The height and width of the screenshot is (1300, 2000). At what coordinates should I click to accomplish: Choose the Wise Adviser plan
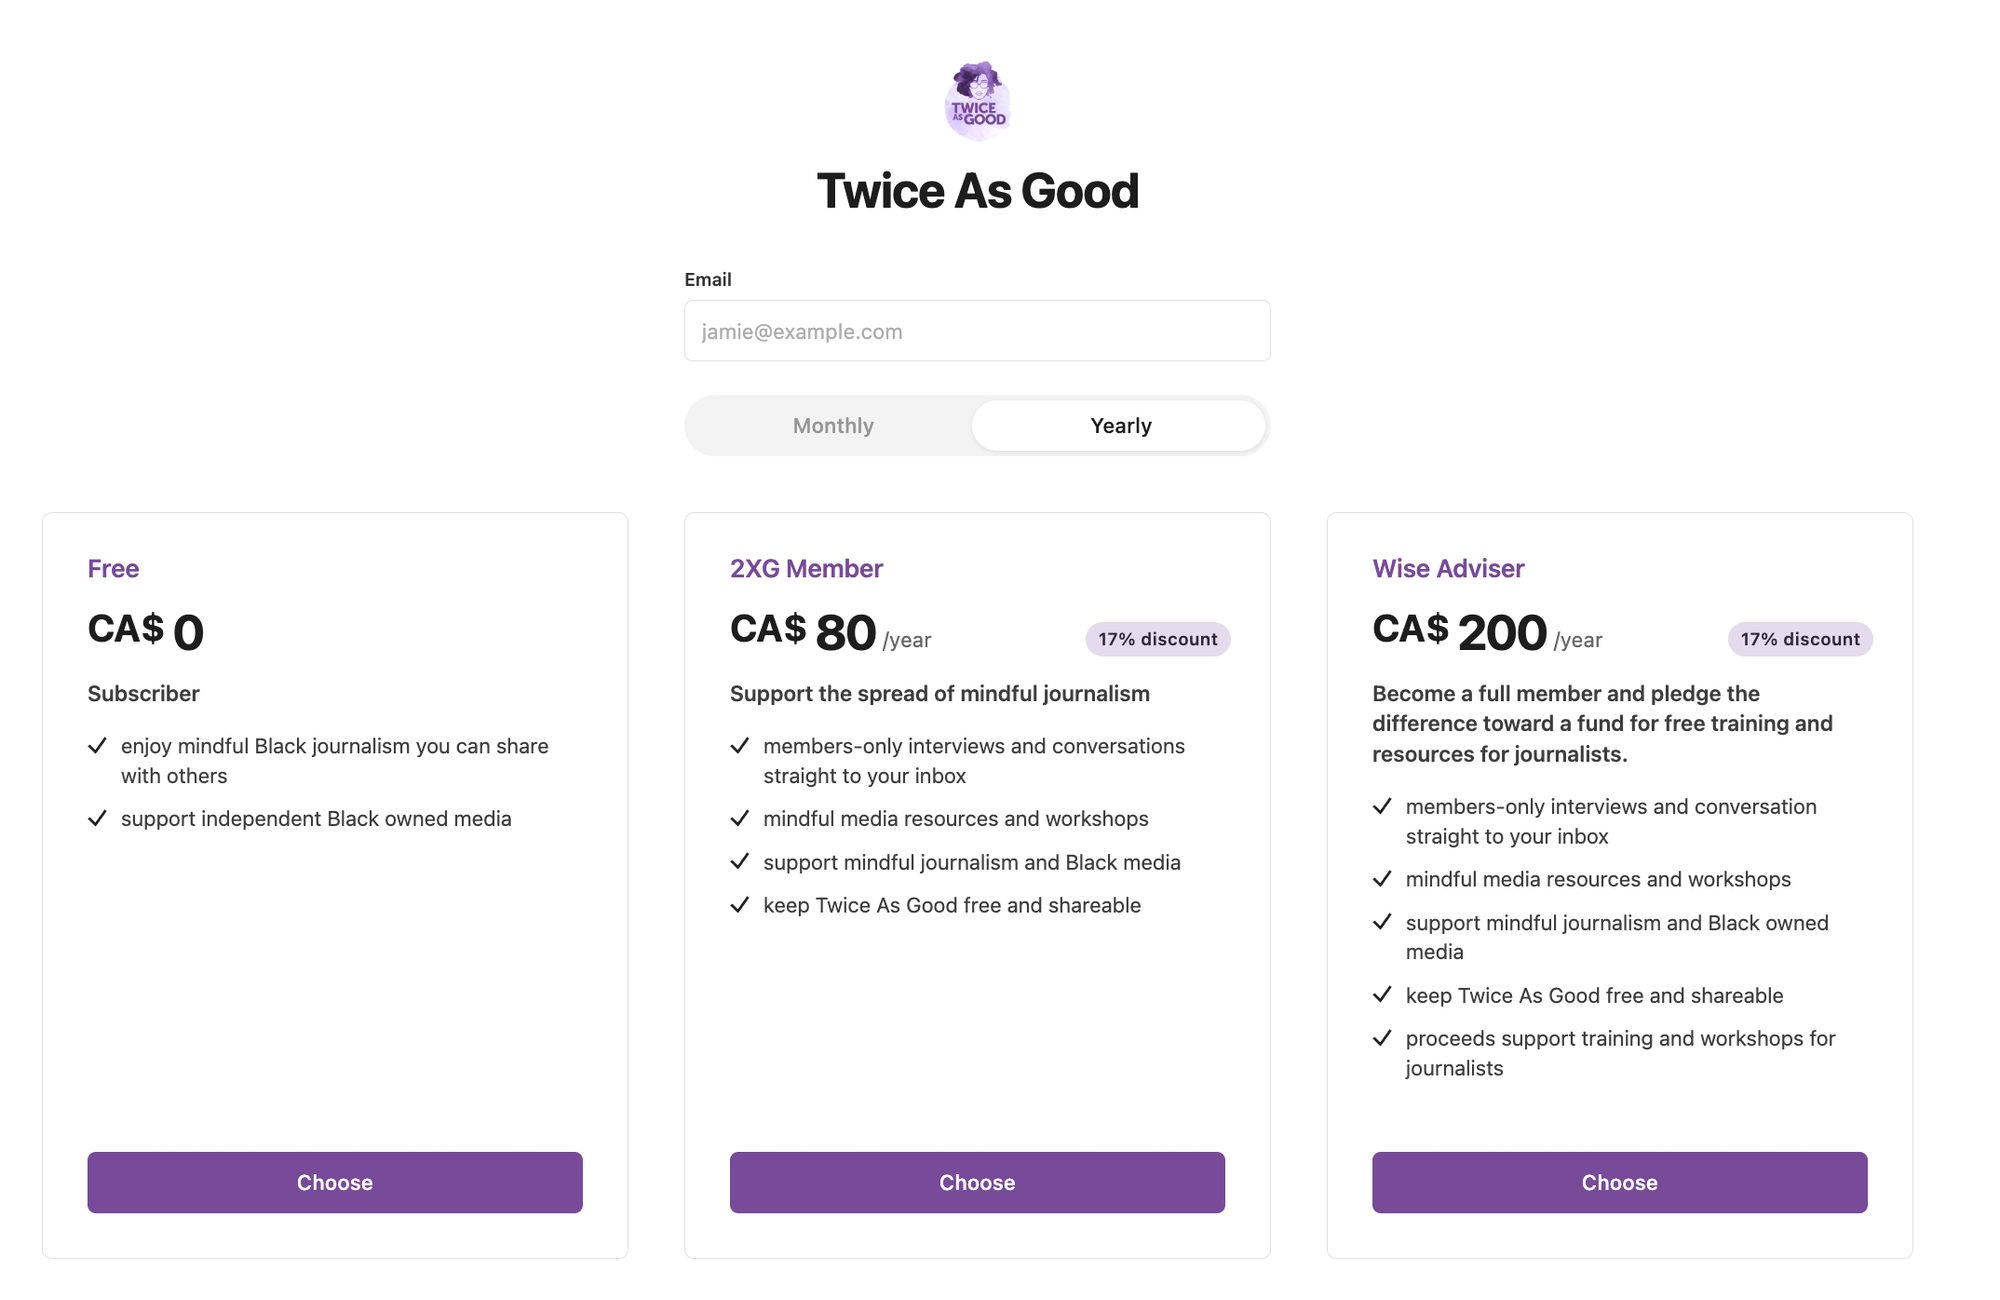coord(1620,1182)
